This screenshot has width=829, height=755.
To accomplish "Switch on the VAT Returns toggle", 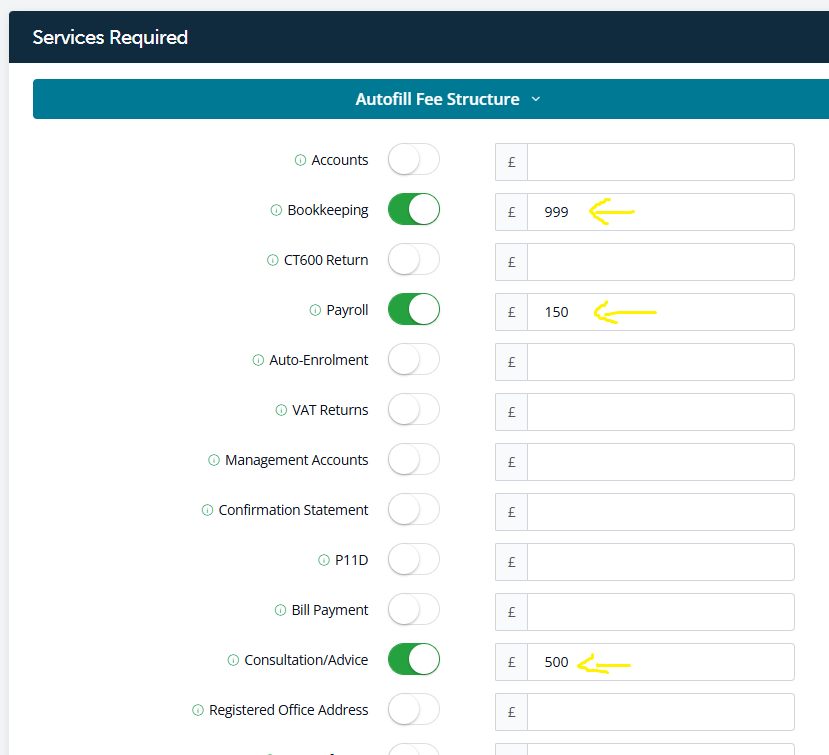I will tap(413, 410).
